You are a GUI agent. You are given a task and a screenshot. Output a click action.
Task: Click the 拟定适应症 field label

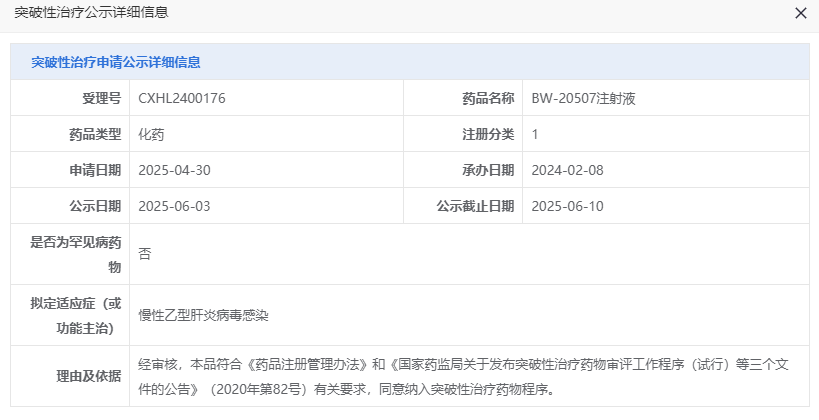point(76,316)
